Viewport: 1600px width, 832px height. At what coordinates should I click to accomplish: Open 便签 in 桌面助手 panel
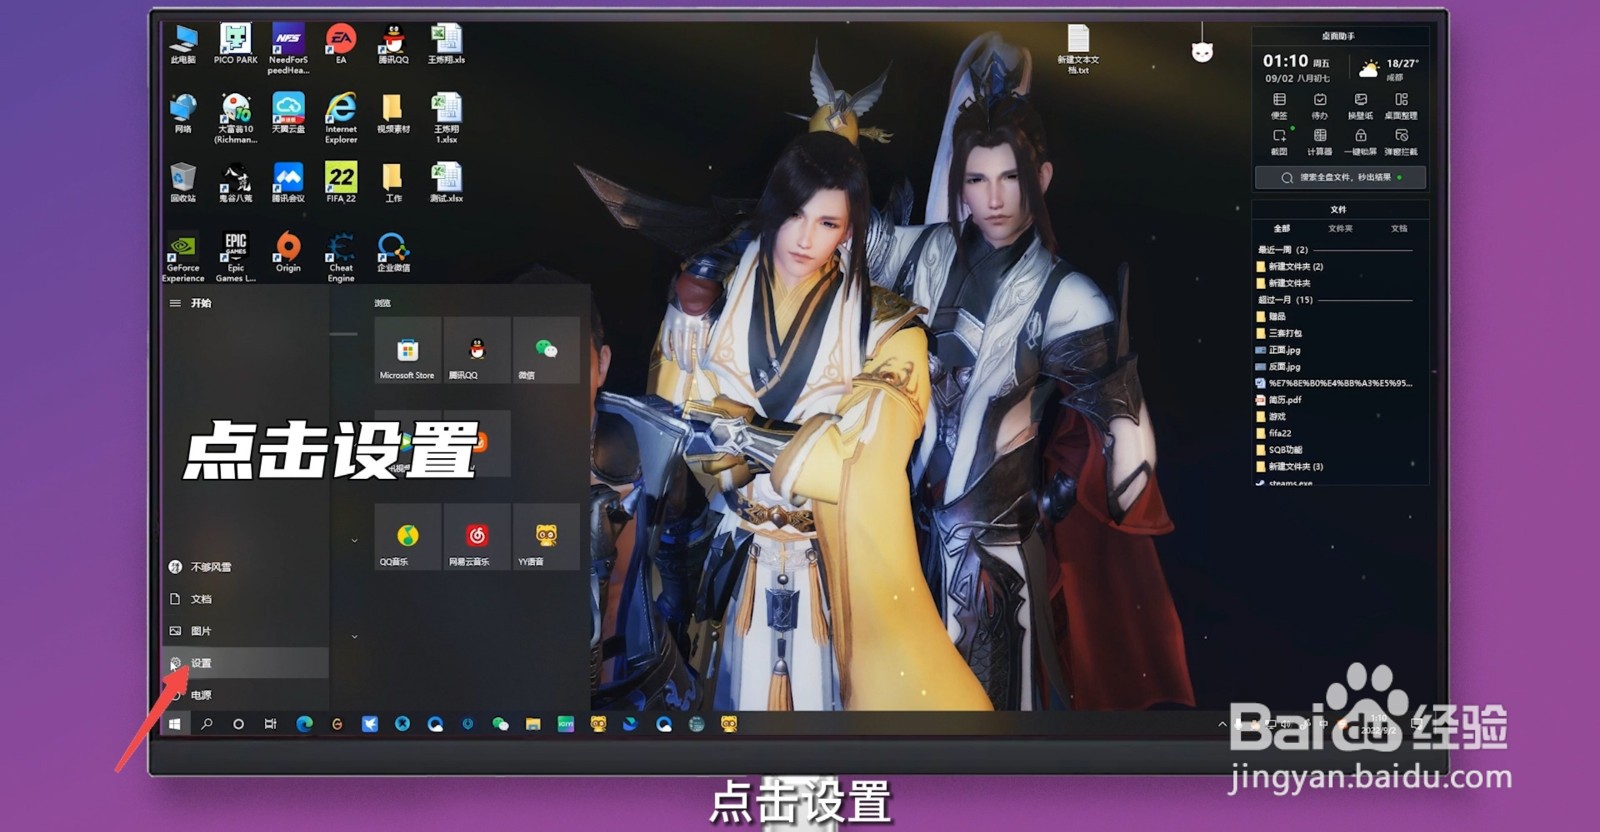click(1279, 106)
